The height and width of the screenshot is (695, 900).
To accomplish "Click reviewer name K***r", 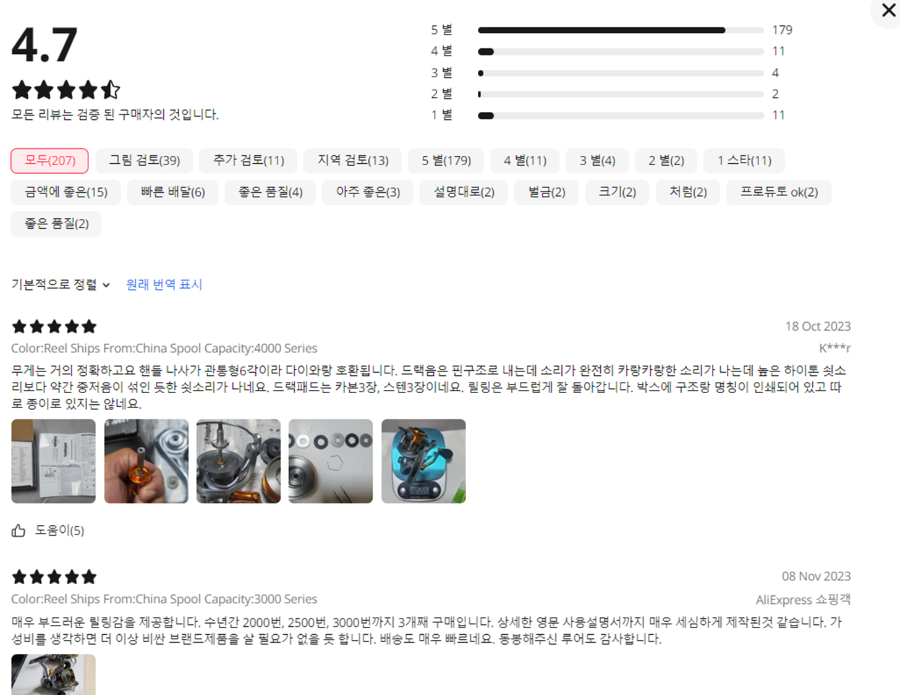I will 835,348.
